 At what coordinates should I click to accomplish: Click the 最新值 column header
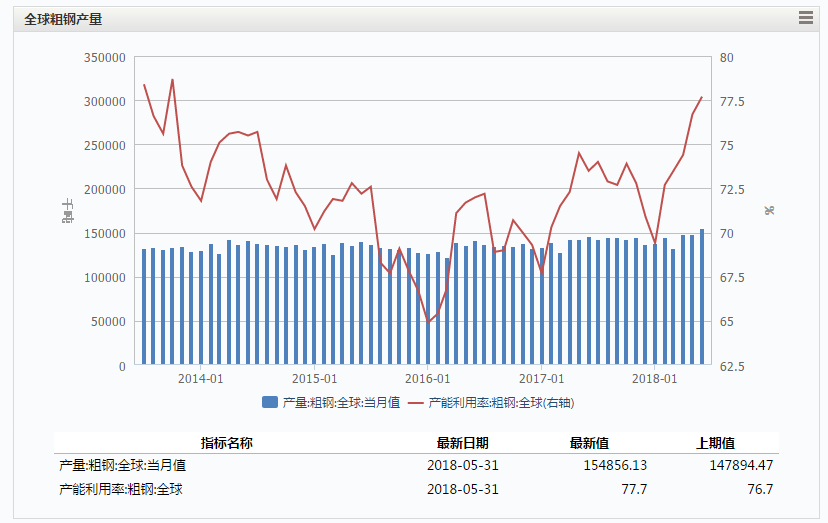point(589,443)
